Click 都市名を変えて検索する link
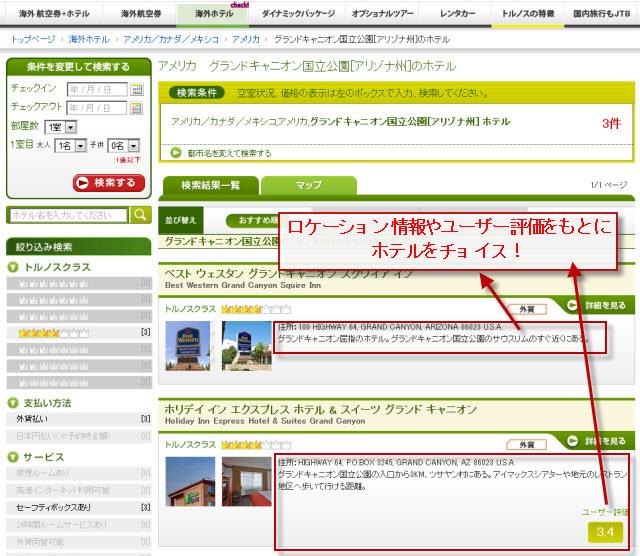This screenshot has width=640, height=556. click(x=229, y=153)
